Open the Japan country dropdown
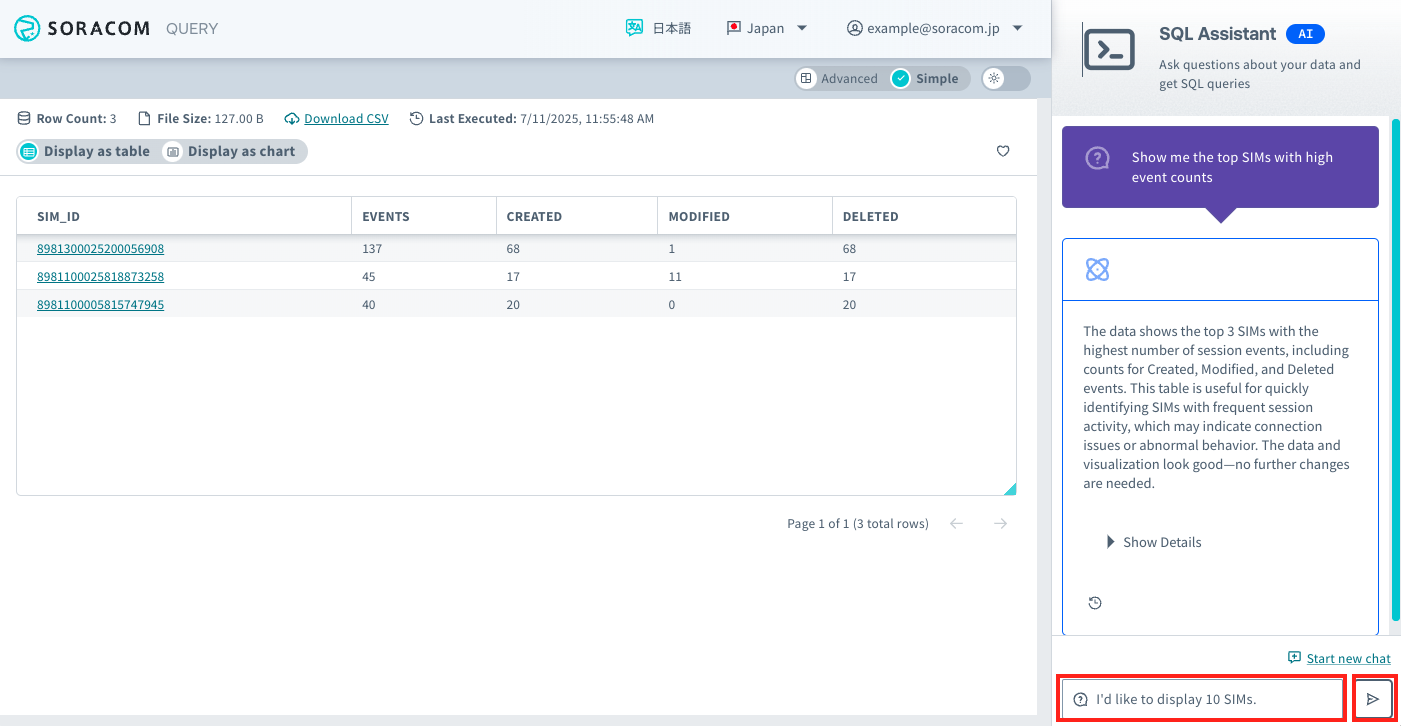The image size is (1401, 726). point(767,28)
